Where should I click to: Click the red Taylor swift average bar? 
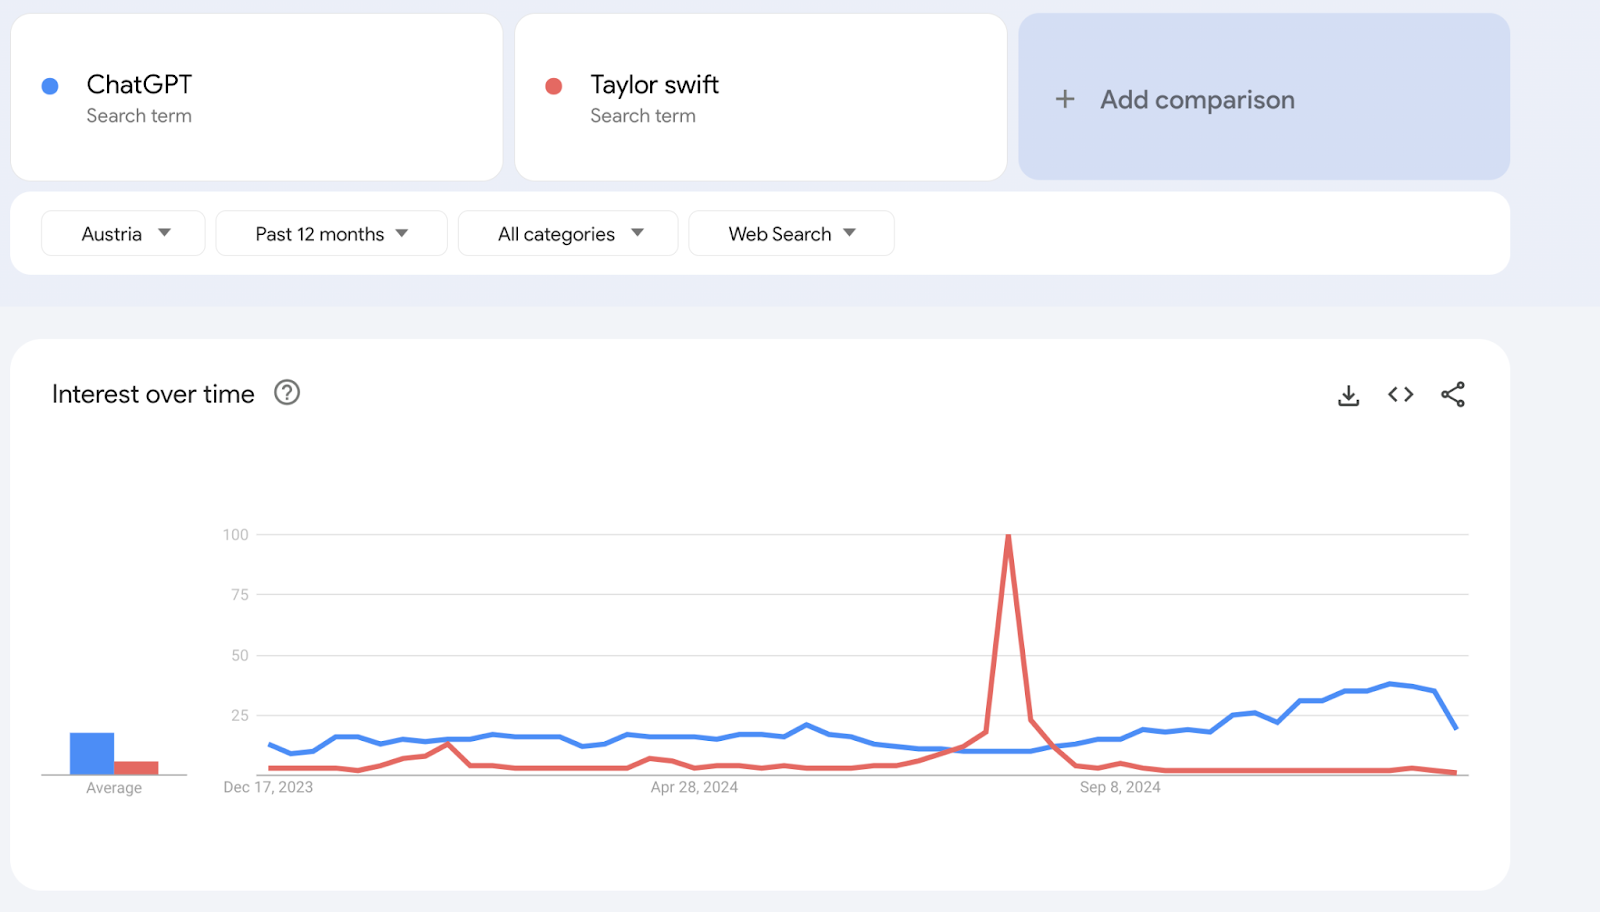pyautogui.click(x=136, y=768)
